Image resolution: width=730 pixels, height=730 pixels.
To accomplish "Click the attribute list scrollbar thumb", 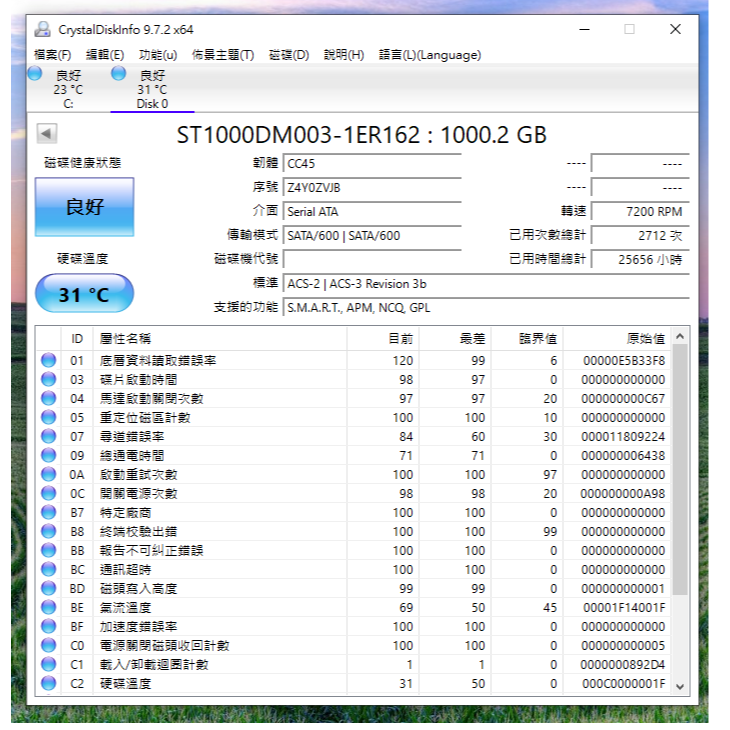I will click(x=680, y=469).
